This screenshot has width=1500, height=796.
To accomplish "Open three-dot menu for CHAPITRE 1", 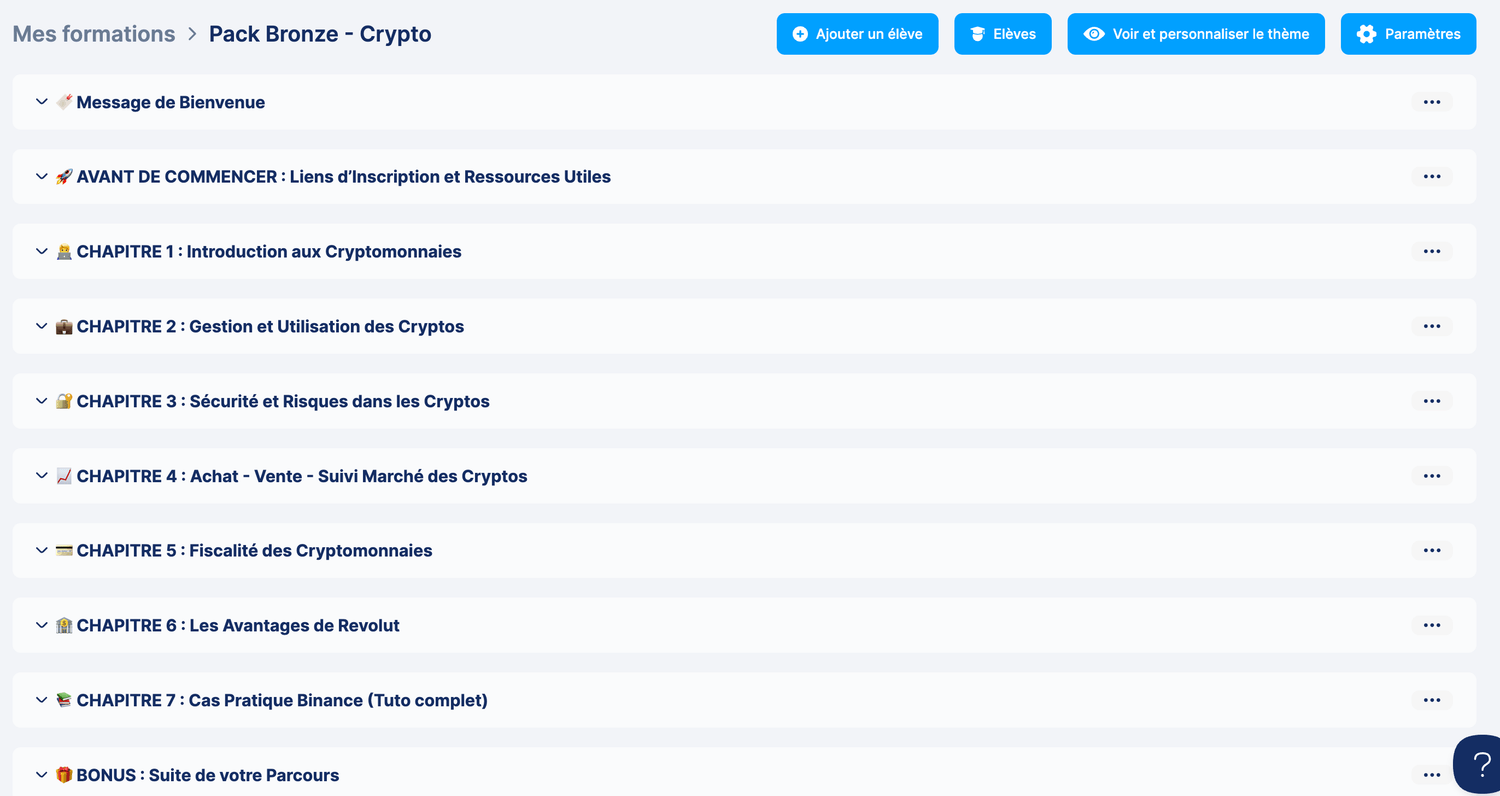I will tap(1432, 252).
